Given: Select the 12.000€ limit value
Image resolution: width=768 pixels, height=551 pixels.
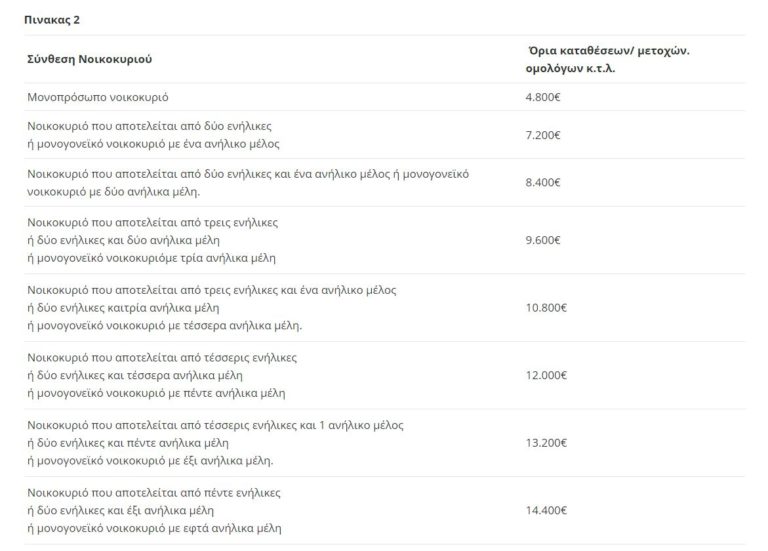Looking at the screenshot, I should point(545,375).
